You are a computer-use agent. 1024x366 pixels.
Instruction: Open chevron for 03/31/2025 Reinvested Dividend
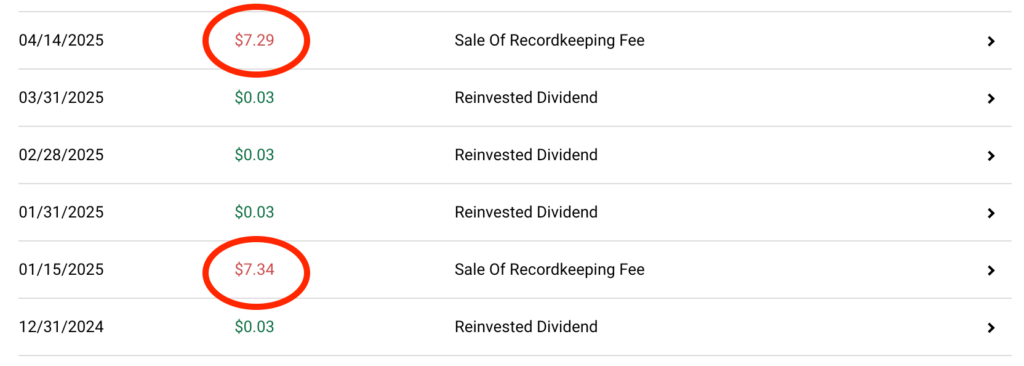[x=991, y=99]
